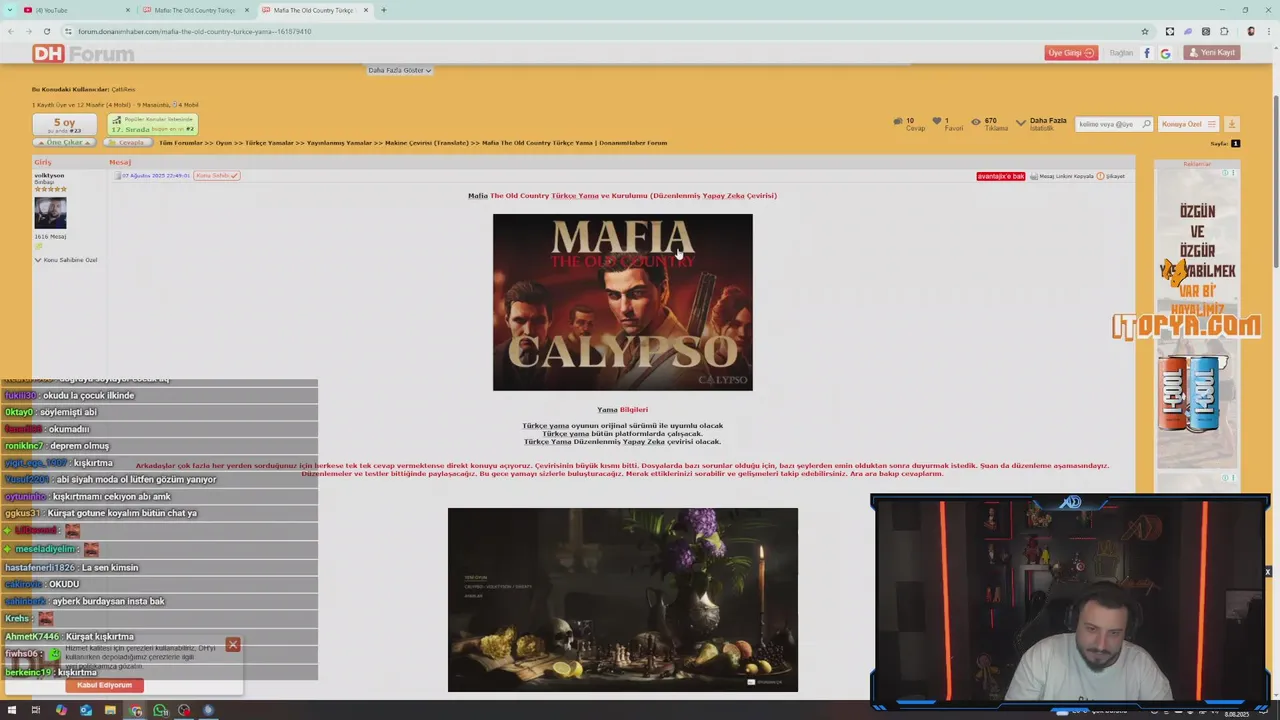
Task: Click the page vertical scrollbar
Action: [1275, 180]
